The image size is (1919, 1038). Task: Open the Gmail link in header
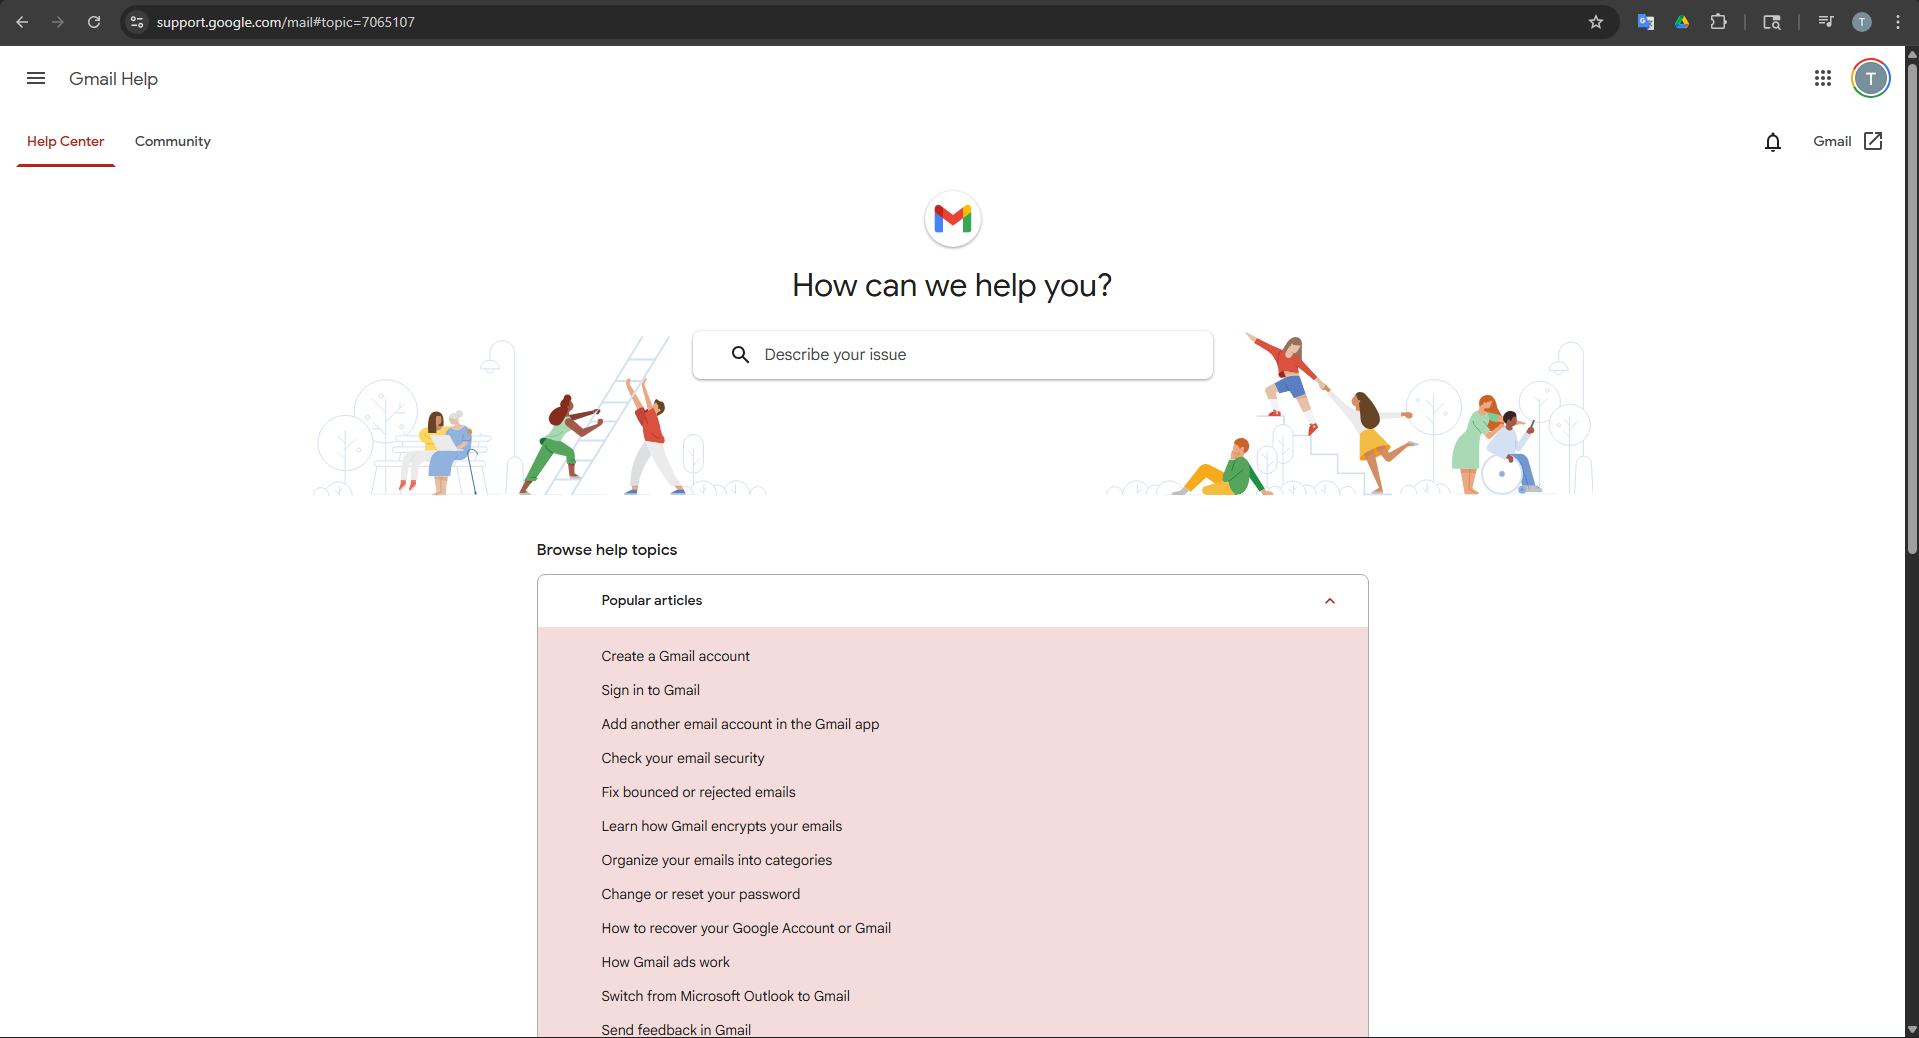point(1832,141)
